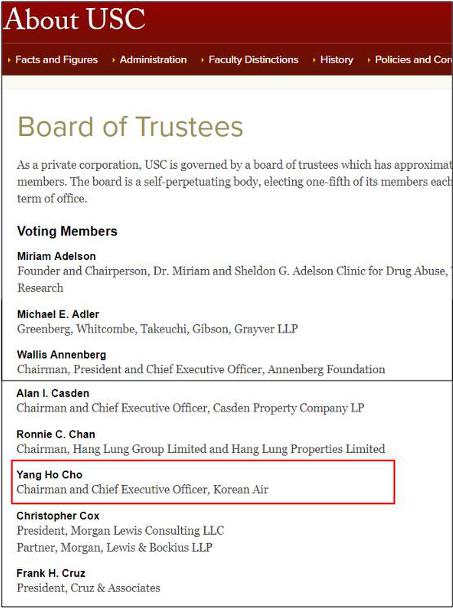Click trustee name Alan I. Casden
Screen dimensions: 453x608
click(x=53, y=393)
